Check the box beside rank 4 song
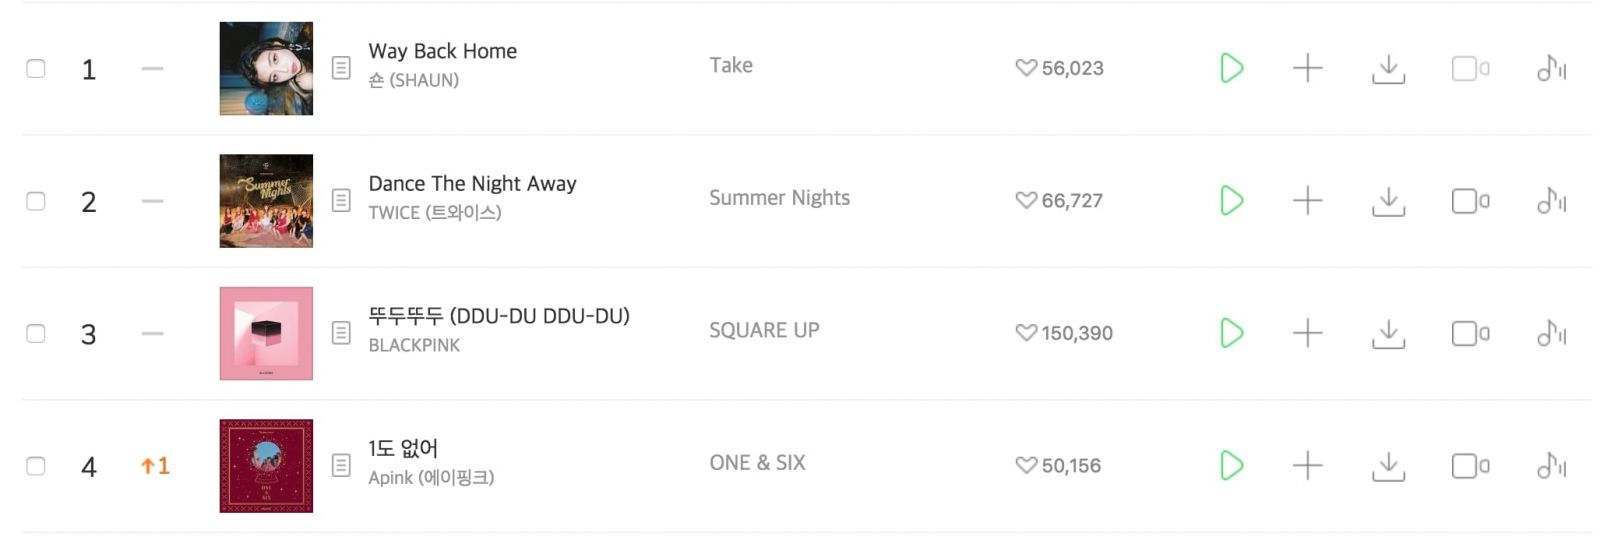 [36, 466]
